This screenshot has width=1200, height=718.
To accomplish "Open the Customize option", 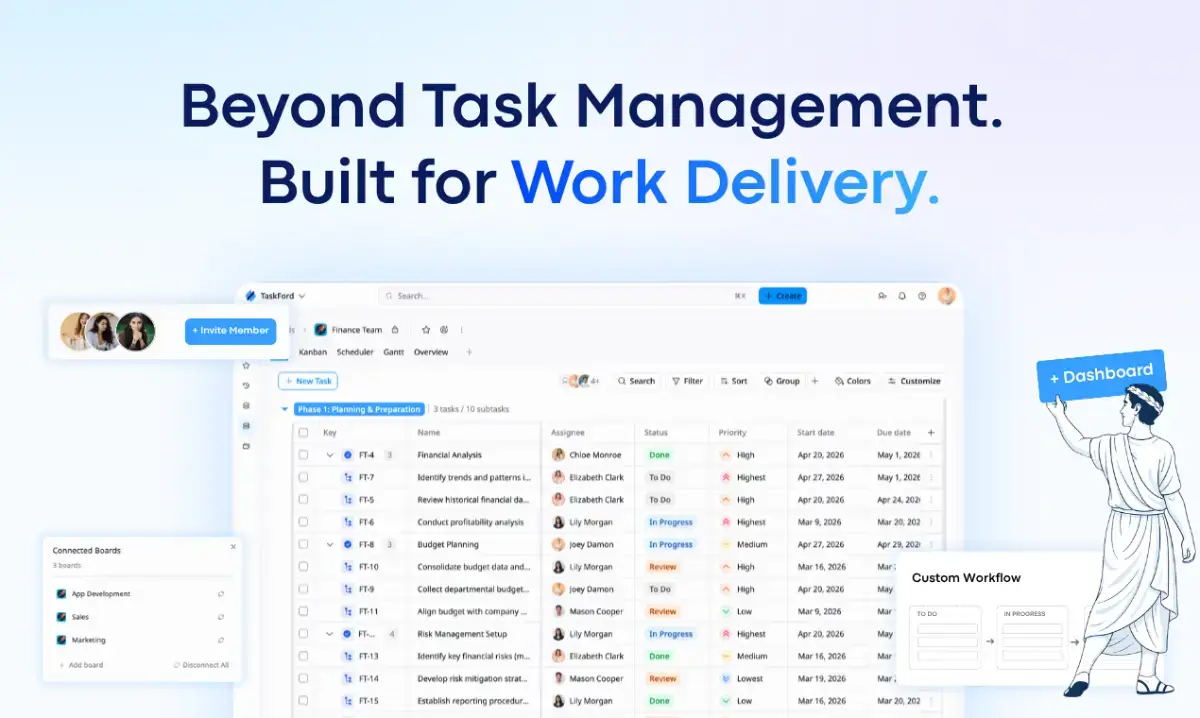I will coord(913,381).
